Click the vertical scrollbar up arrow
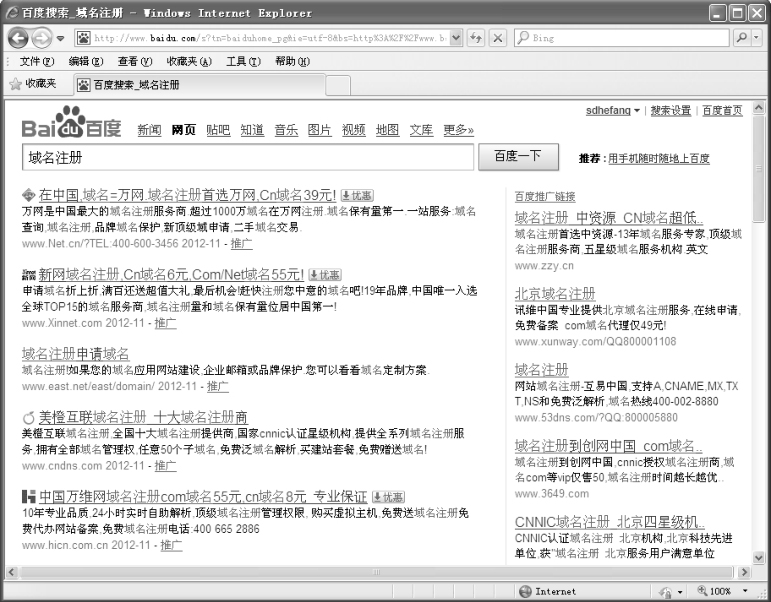Screen dimensions: 771x602 click(x=759, y=107)
